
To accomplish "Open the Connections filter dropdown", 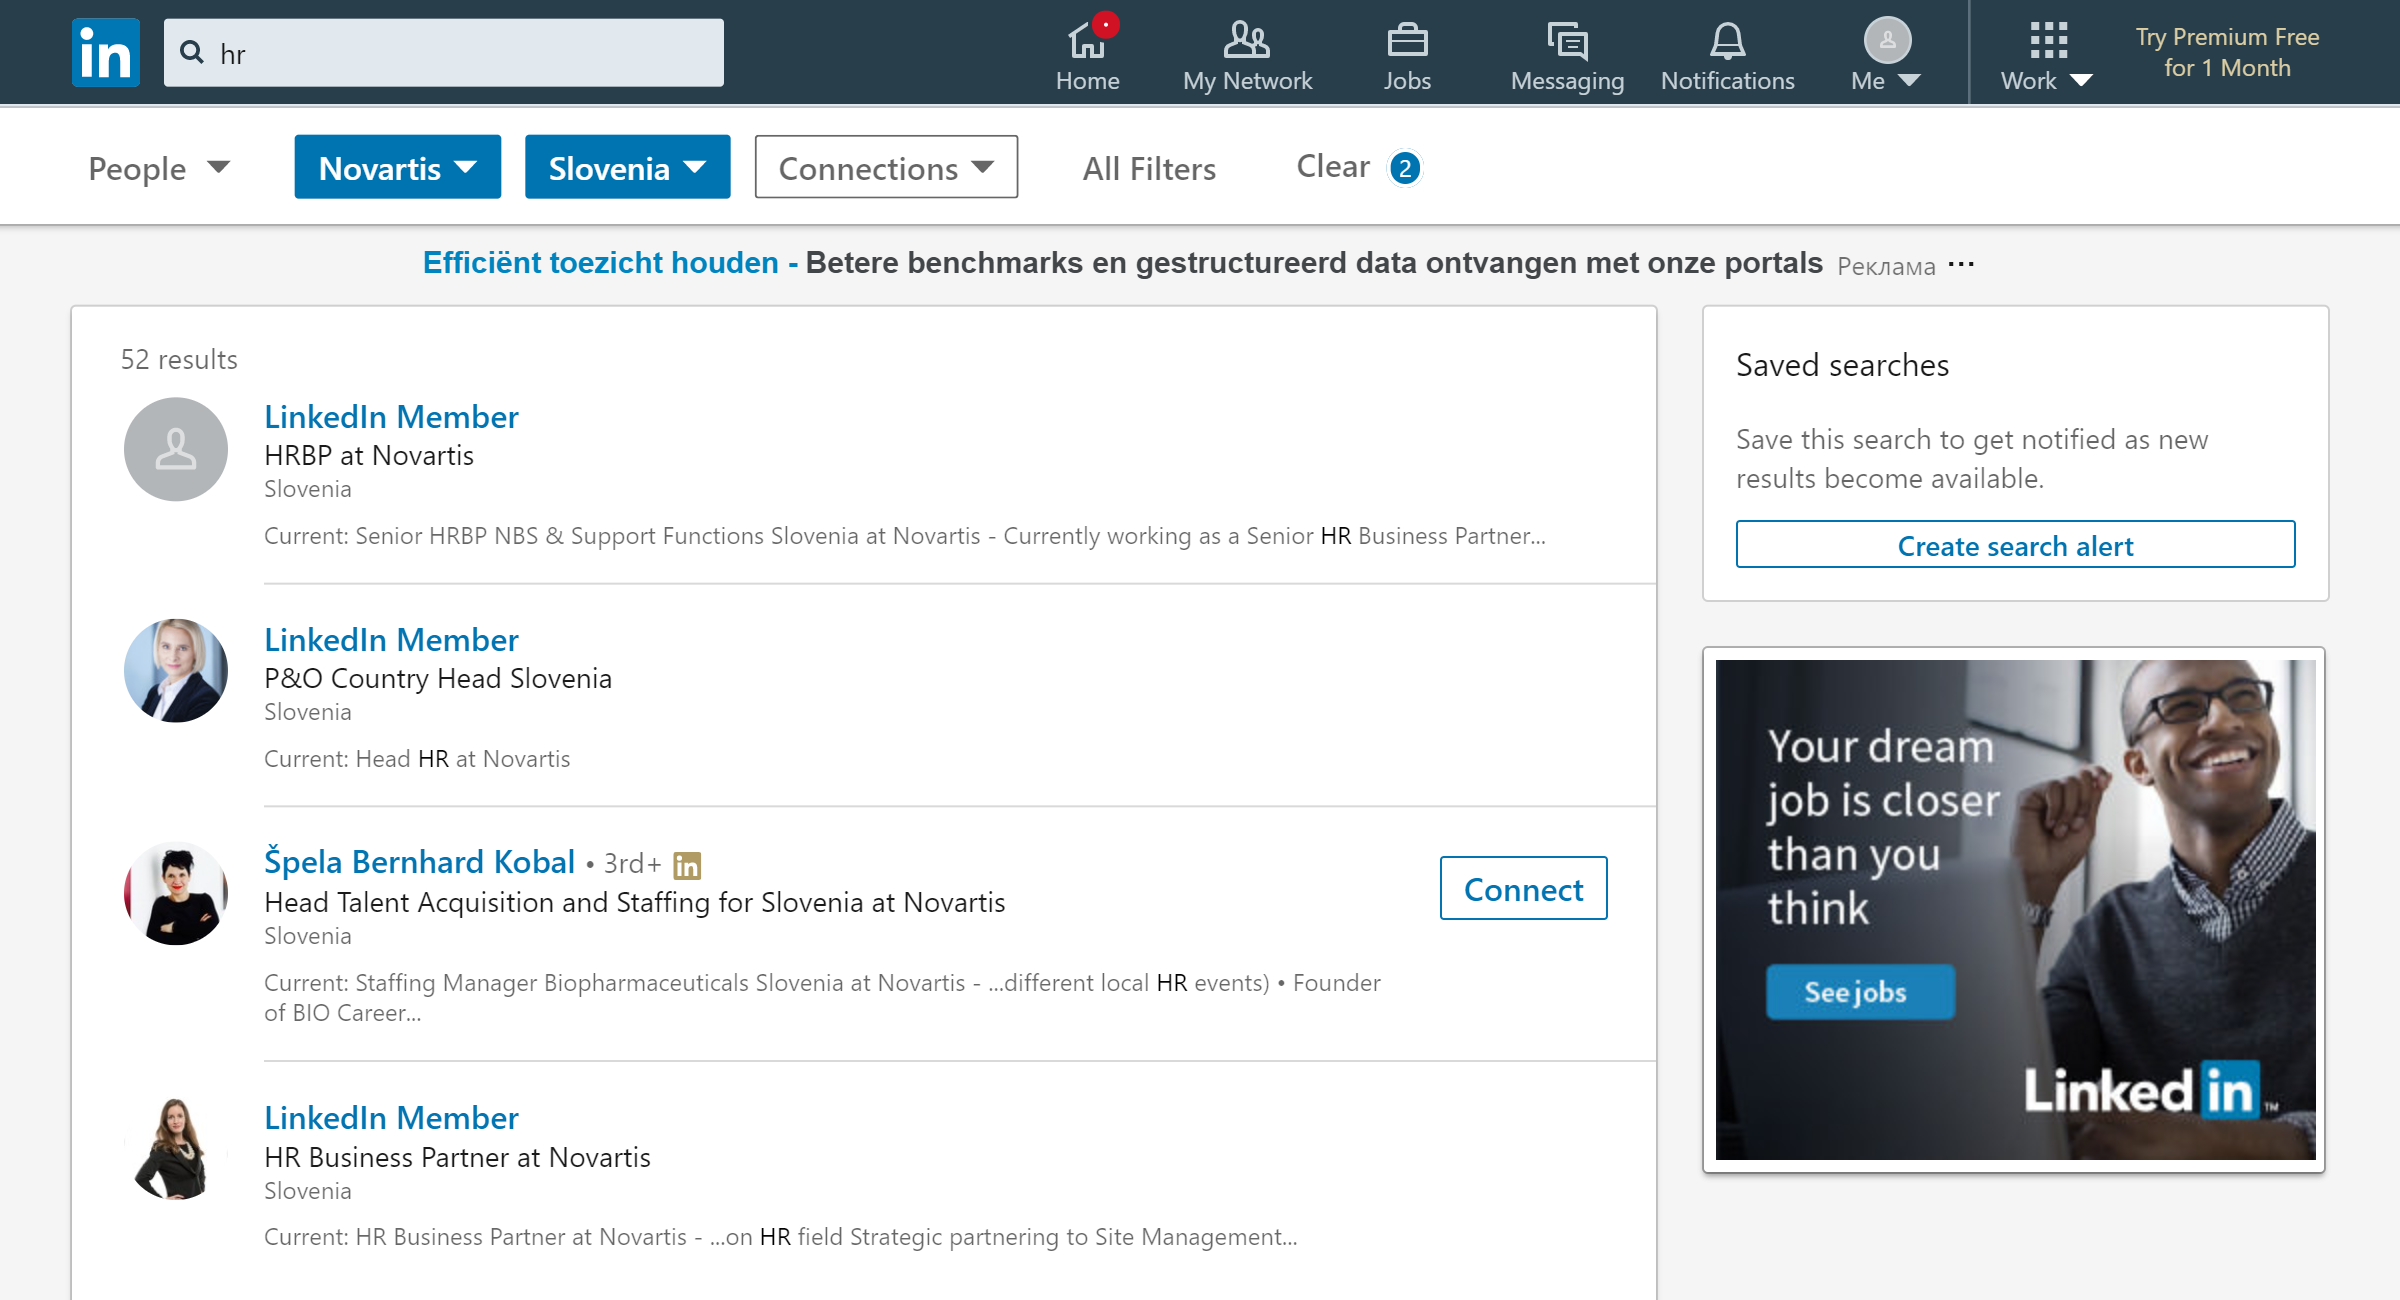I will (x=886, y=167).
